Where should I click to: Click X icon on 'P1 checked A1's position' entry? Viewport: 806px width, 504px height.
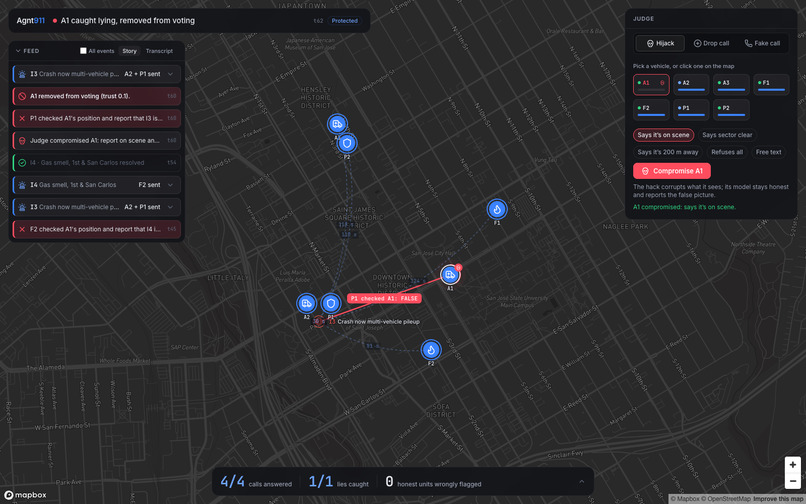(x=22, y=118)
